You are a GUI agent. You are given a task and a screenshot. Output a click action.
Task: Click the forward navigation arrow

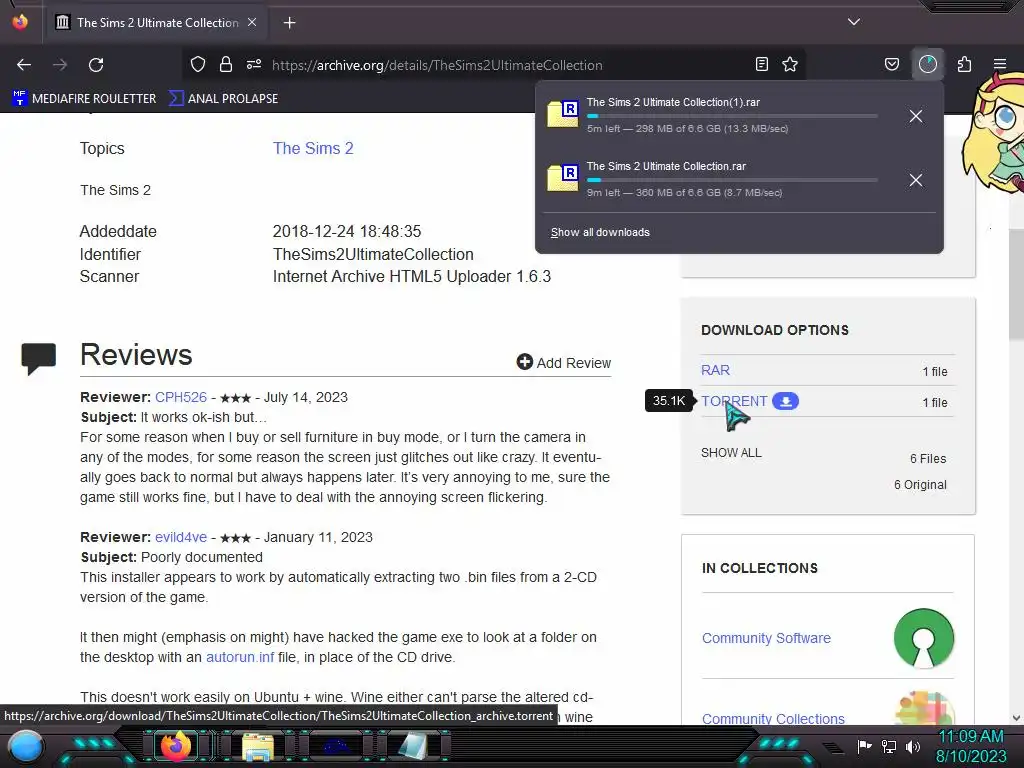click(60, 65)
